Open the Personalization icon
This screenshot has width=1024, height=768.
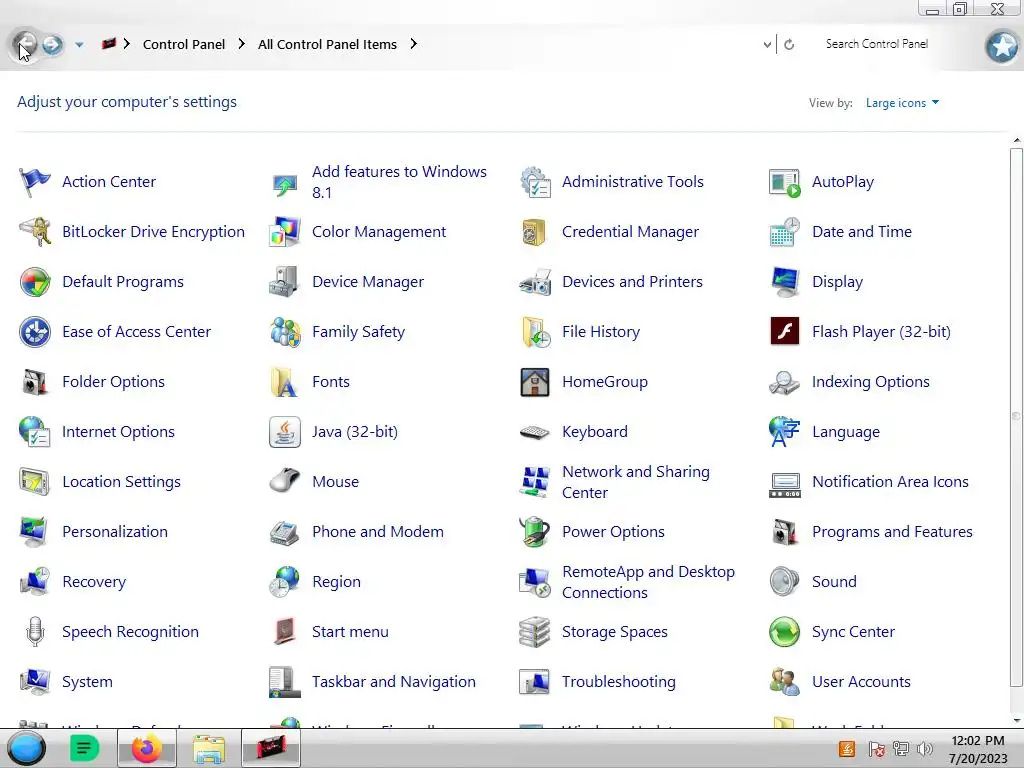(35, 532)
